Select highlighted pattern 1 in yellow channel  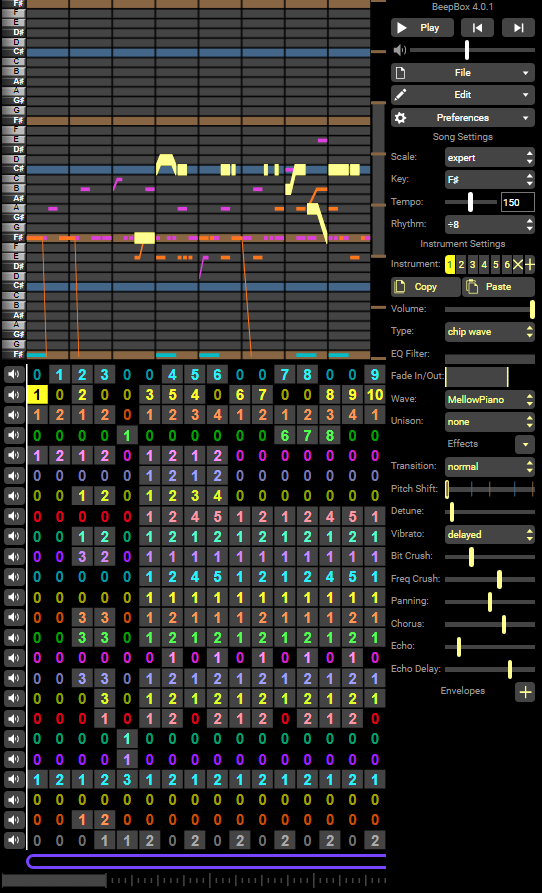tap(37, 395)
